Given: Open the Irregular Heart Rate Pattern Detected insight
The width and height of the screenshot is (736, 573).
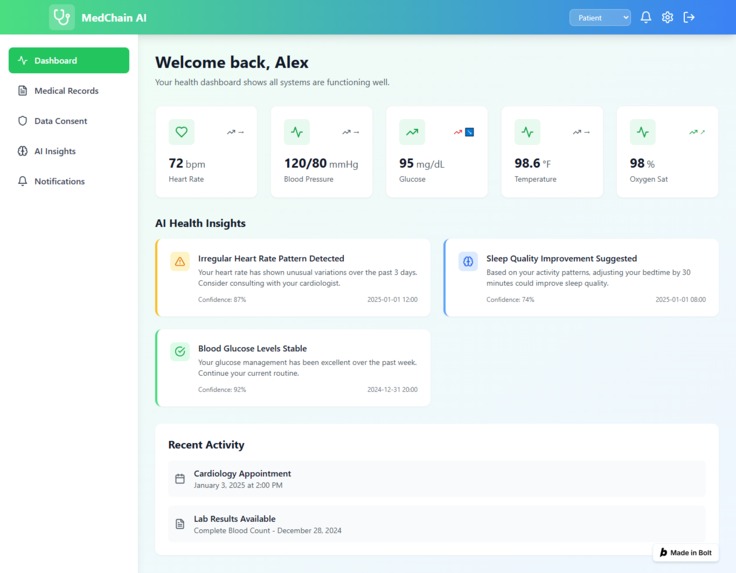Looking at the screenshot, I should tap(293, 277).
